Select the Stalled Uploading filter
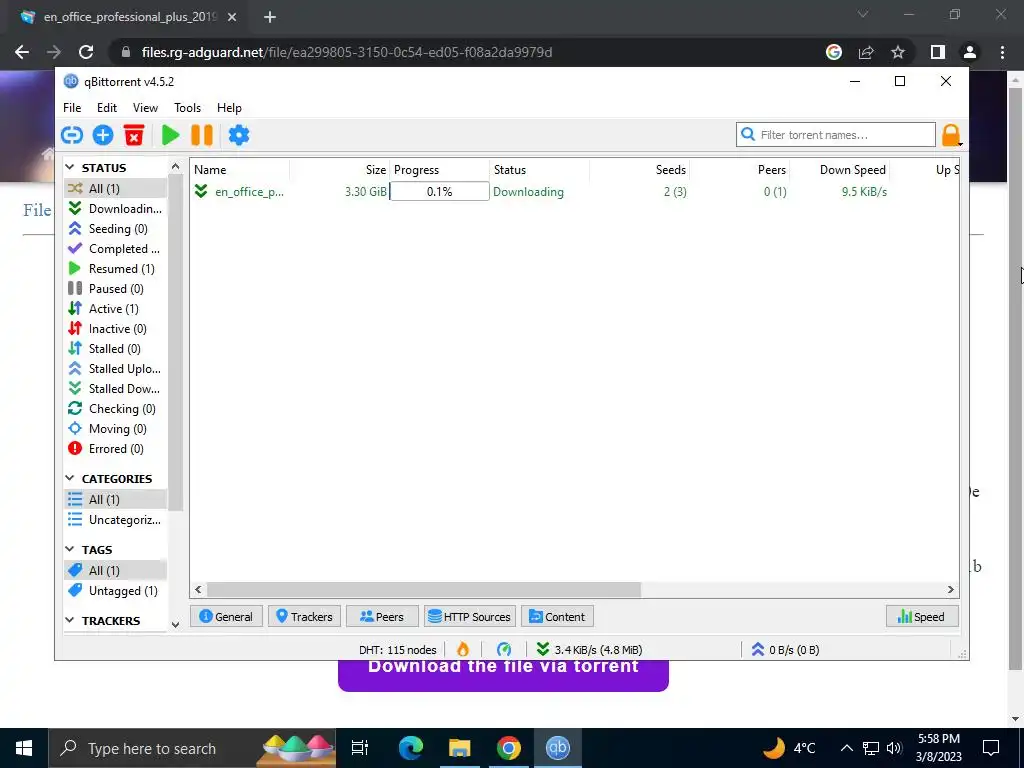Screen dimensions: 1024x768 tap(115, 369)
